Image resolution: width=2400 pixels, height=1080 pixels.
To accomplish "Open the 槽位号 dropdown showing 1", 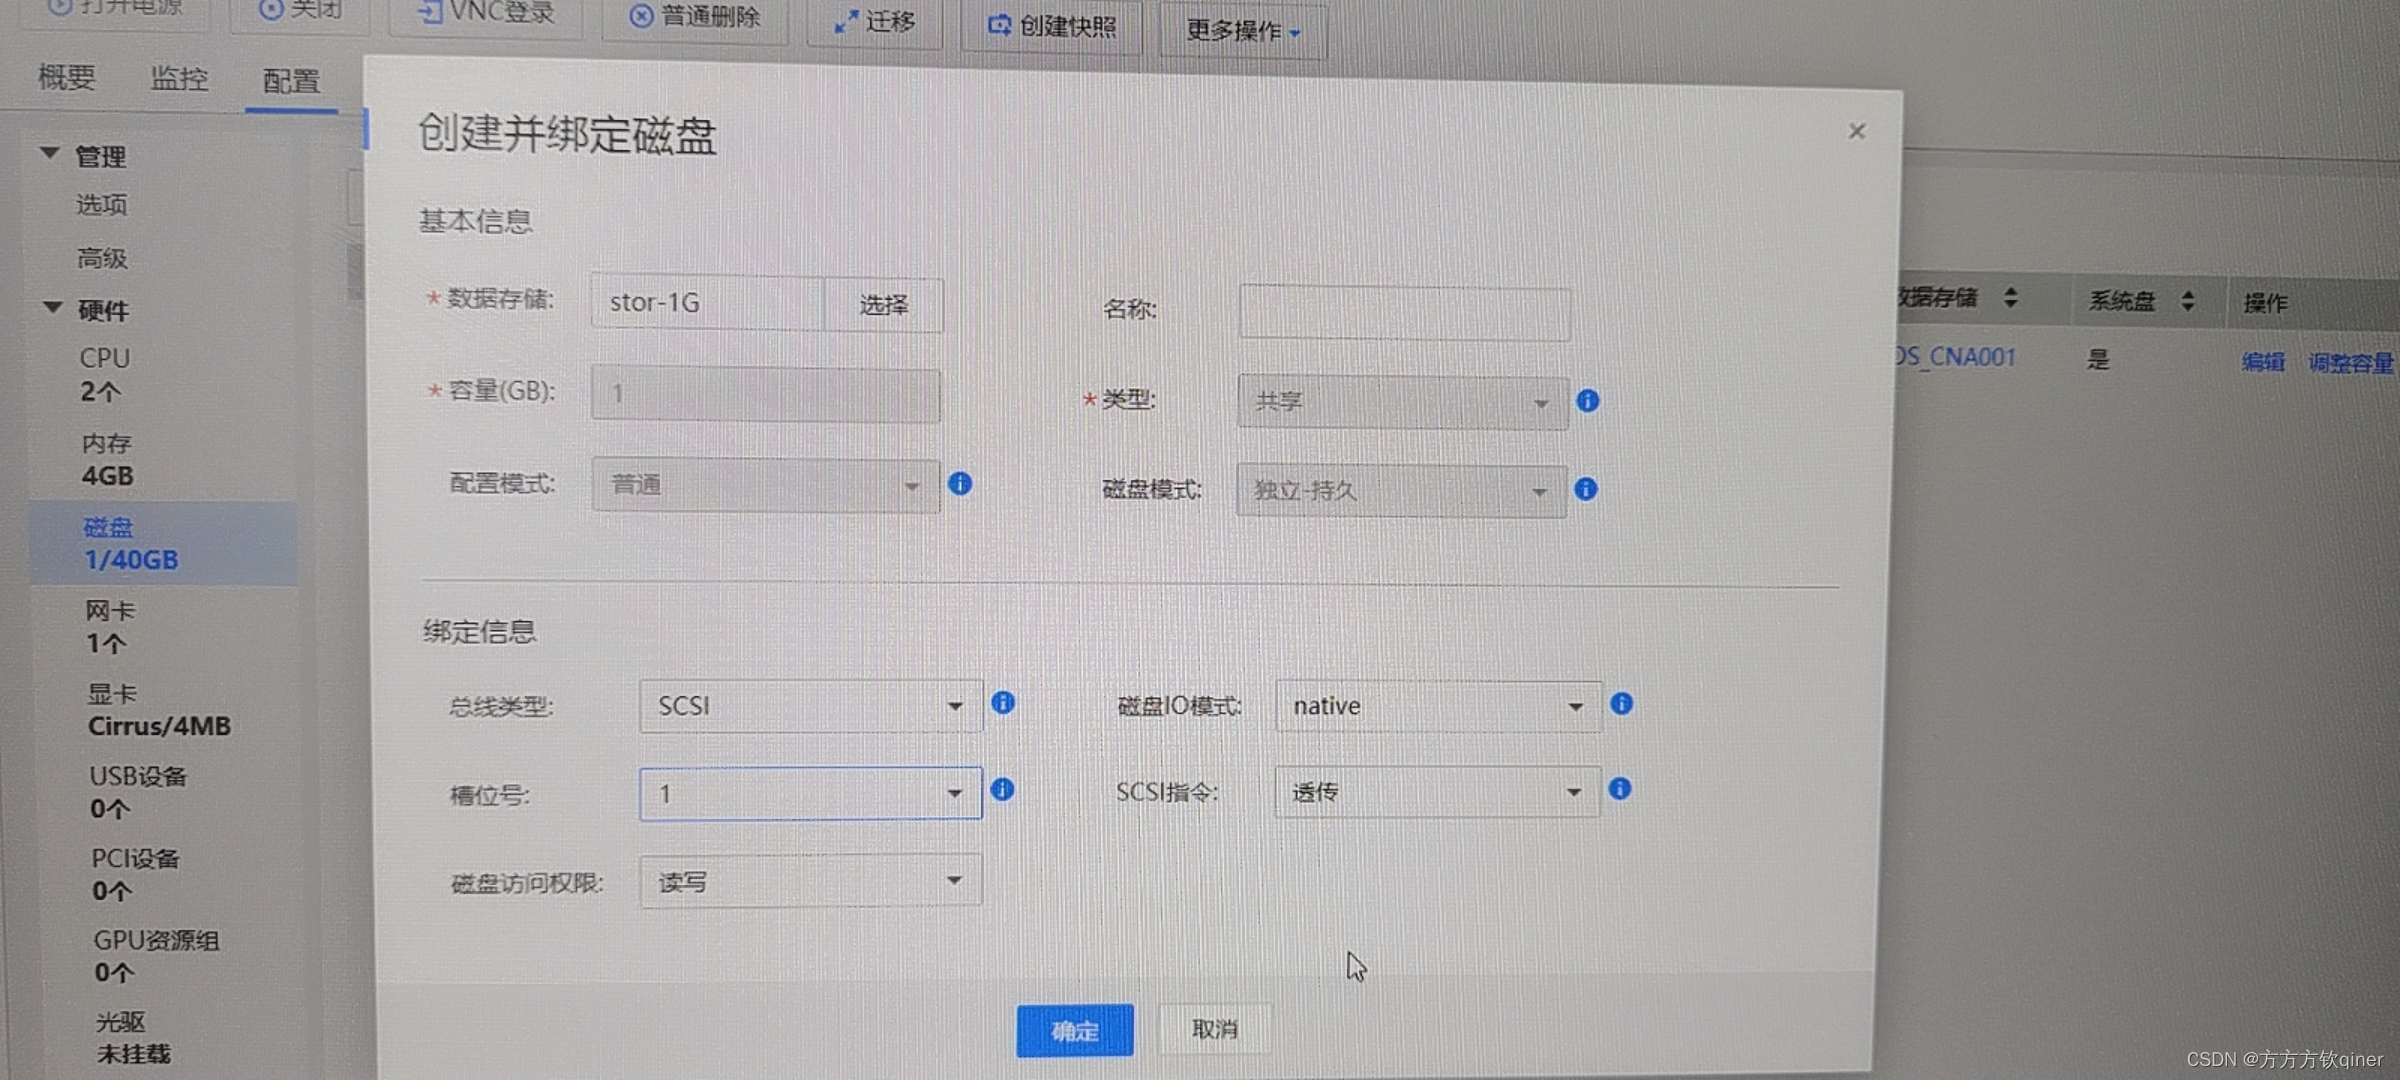I will pos(811,794).
